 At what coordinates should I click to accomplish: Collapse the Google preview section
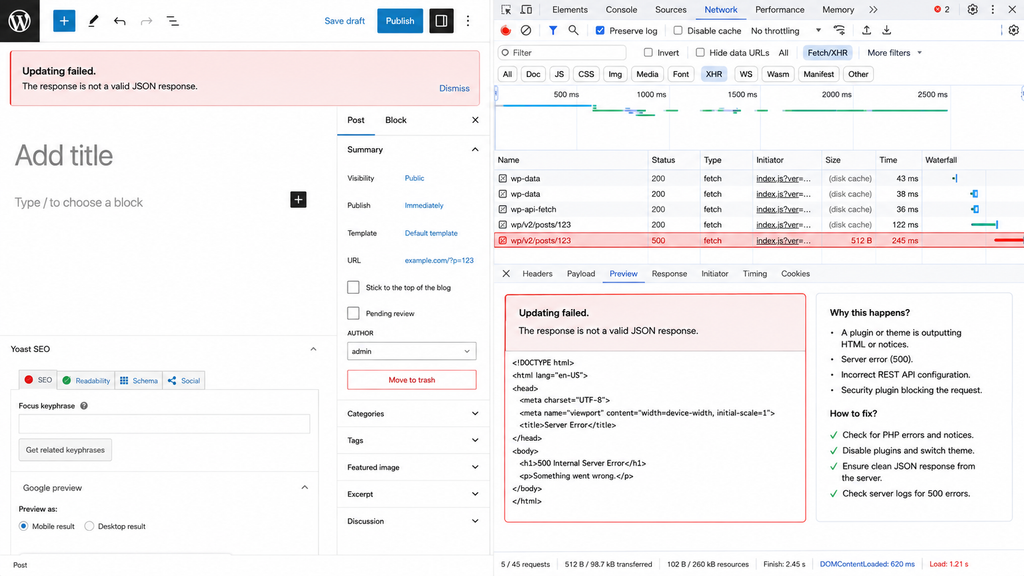[304, 487]
